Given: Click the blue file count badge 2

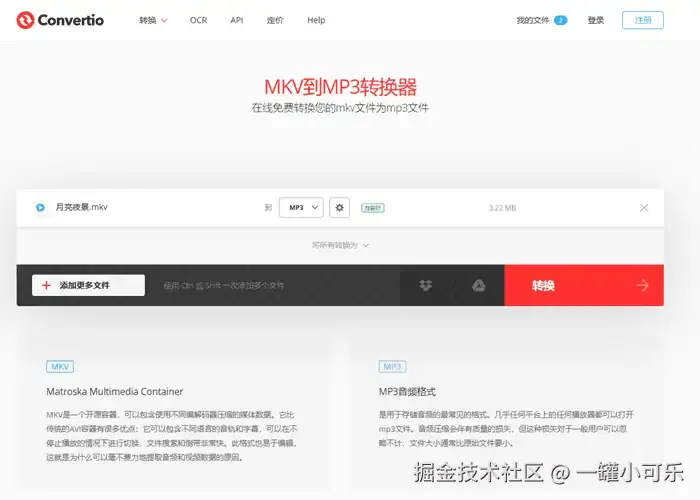Looking at the screenshot, I should coord(561,20).
